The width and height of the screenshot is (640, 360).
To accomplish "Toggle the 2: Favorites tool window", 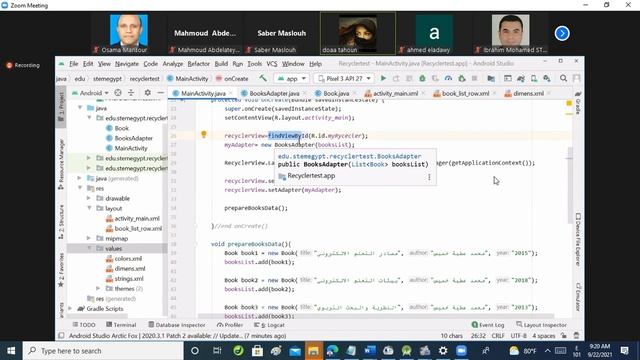I will (61, 270).
